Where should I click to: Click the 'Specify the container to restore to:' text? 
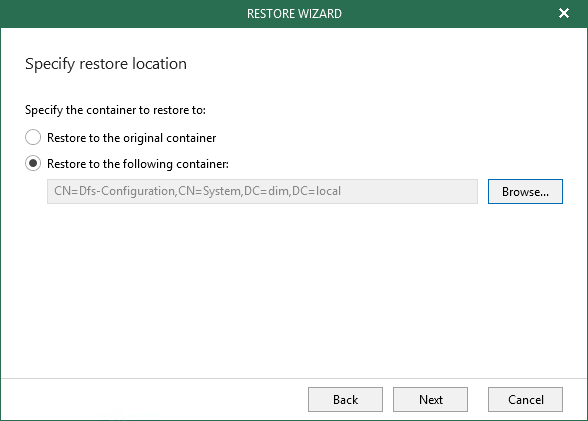[116, 110]
